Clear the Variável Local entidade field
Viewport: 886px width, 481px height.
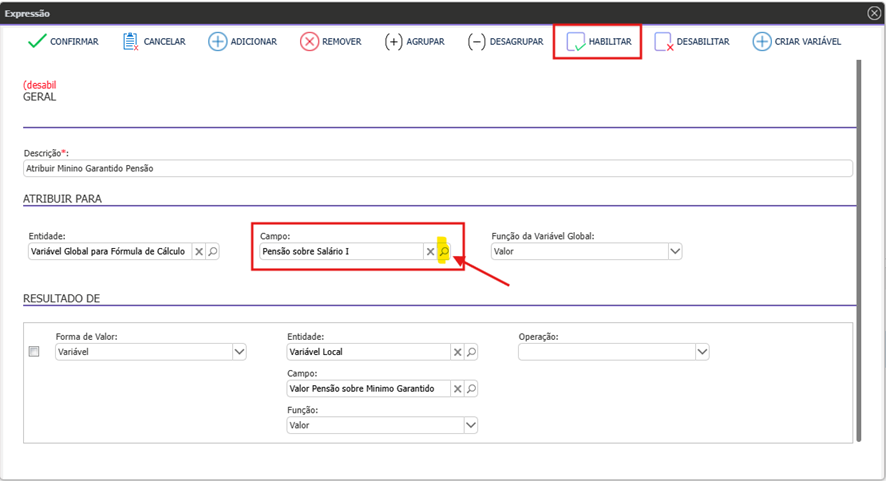tap(457, 352)
